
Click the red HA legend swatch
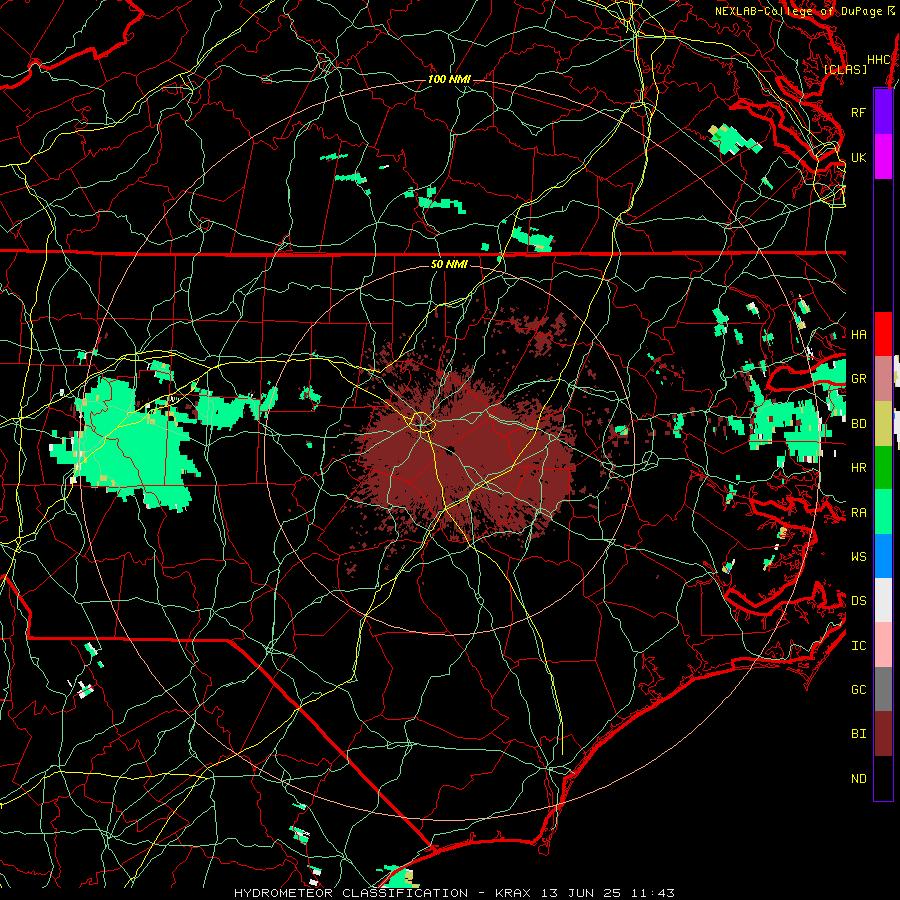883,334
